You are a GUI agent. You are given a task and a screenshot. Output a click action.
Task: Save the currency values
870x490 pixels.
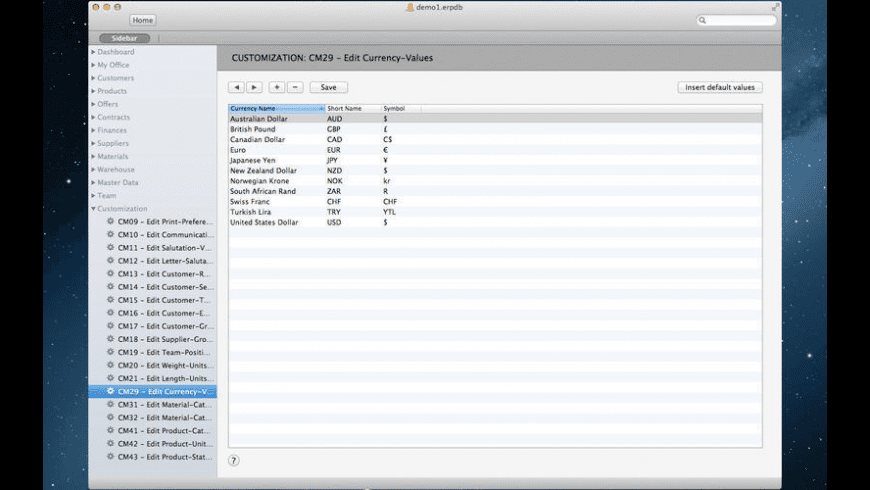pyautogui.click(x=328, y=87)
